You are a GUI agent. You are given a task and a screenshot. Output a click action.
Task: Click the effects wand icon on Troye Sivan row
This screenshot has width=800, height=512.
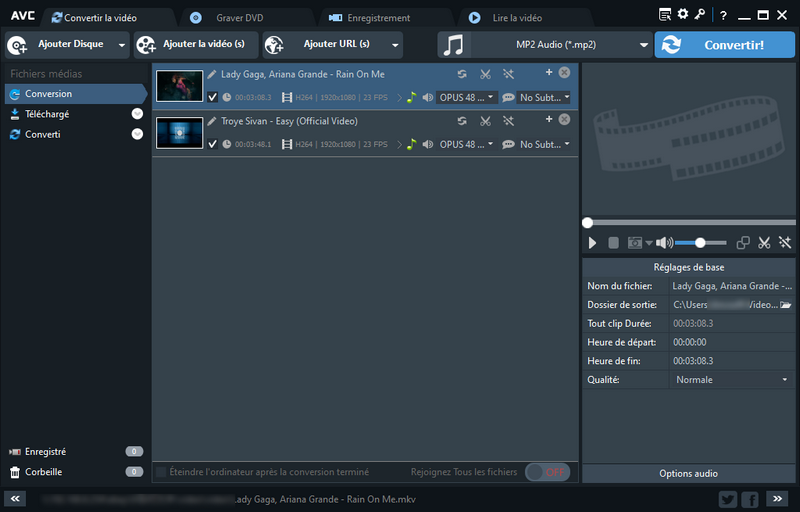508,121
